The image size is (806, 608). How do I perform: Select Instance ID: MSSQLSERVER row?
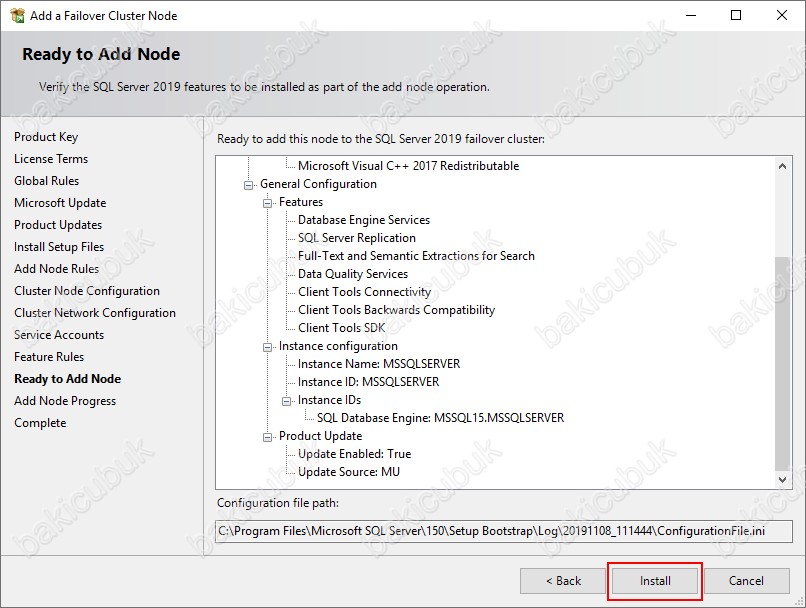click(x=369, y=382)
